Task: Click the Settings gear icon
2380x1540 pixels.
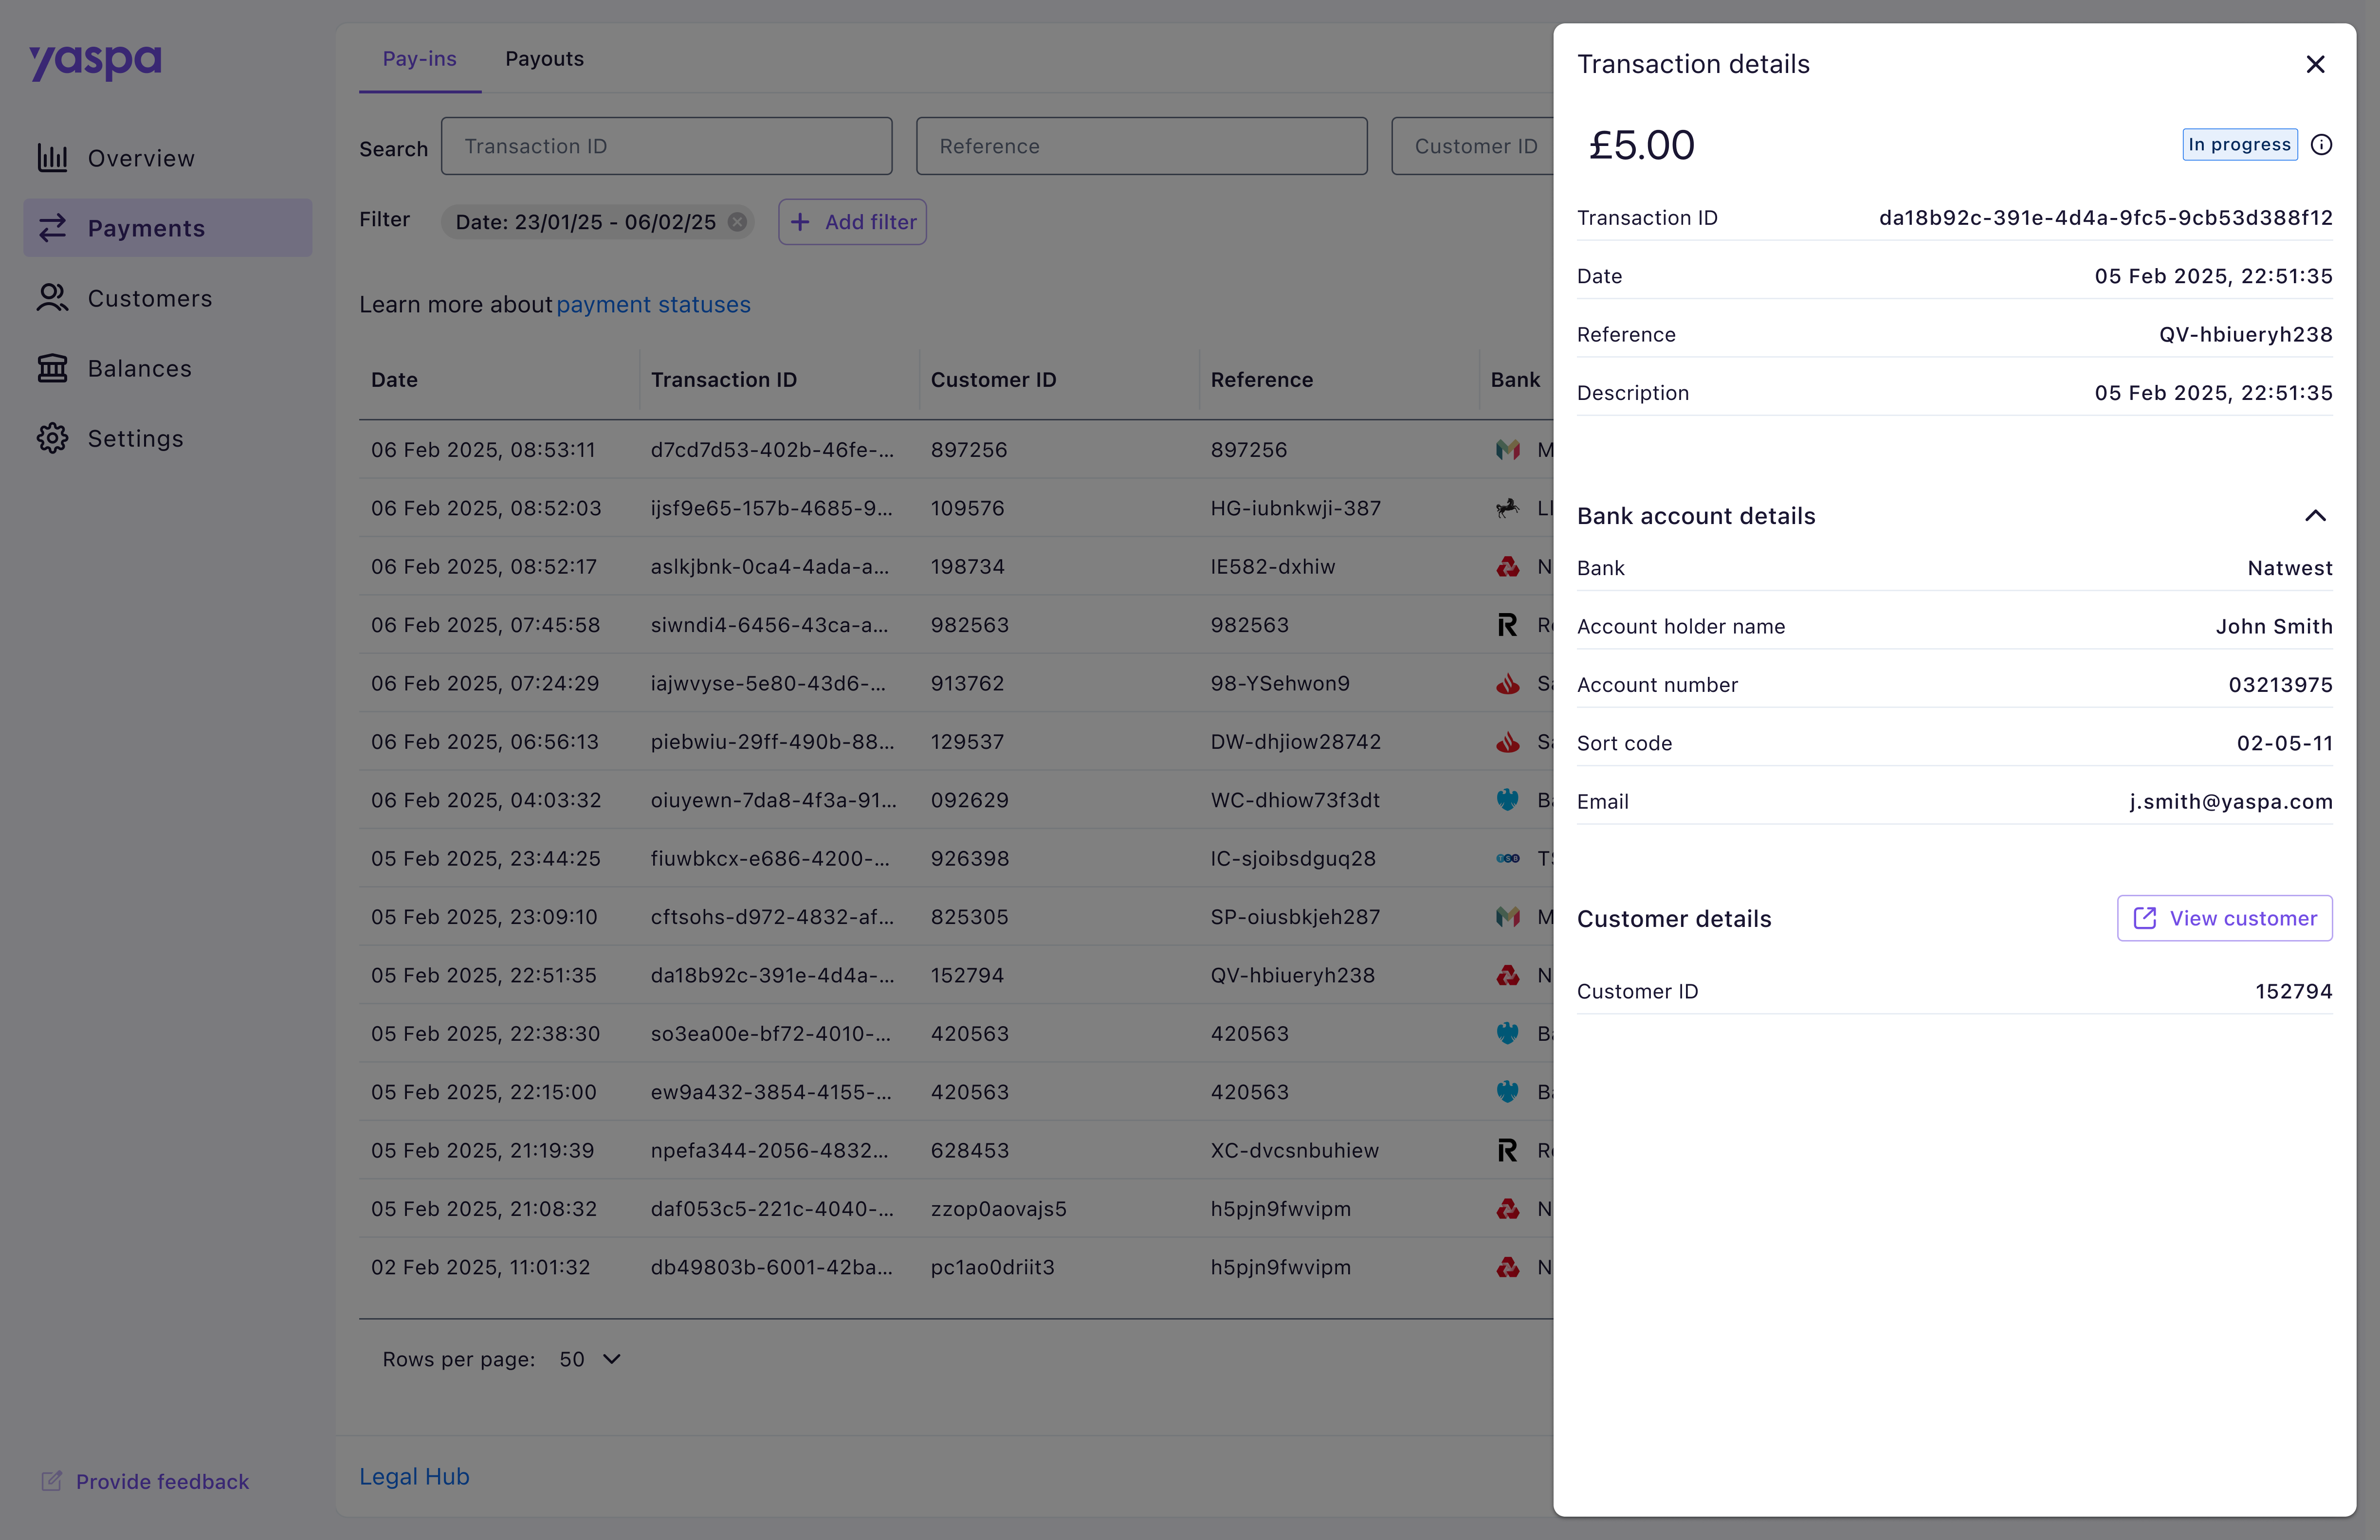Action: 52,438
